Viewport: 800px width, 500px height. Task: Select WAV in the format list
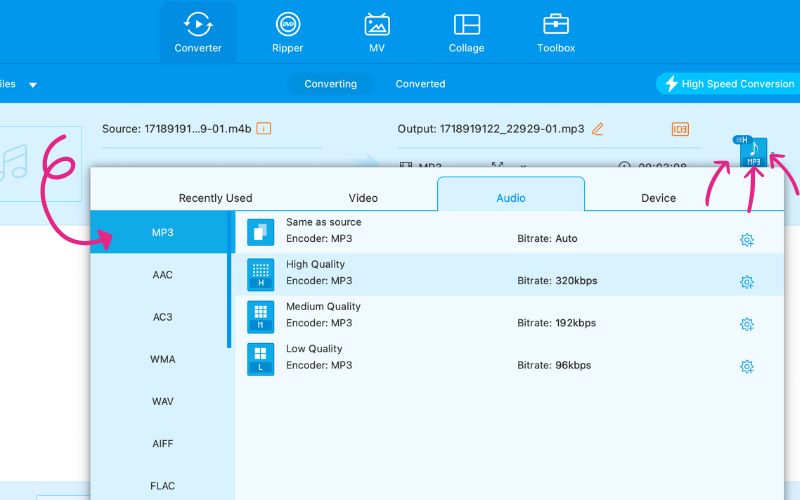[162, 401]
